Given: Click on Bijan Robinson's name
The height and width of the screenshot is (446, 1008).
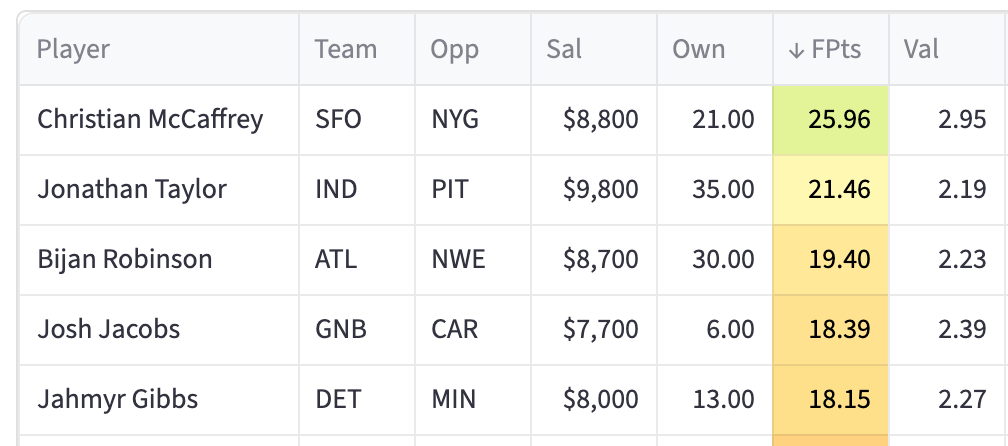Looking at the screenshot, I should (x=125, y=259).
